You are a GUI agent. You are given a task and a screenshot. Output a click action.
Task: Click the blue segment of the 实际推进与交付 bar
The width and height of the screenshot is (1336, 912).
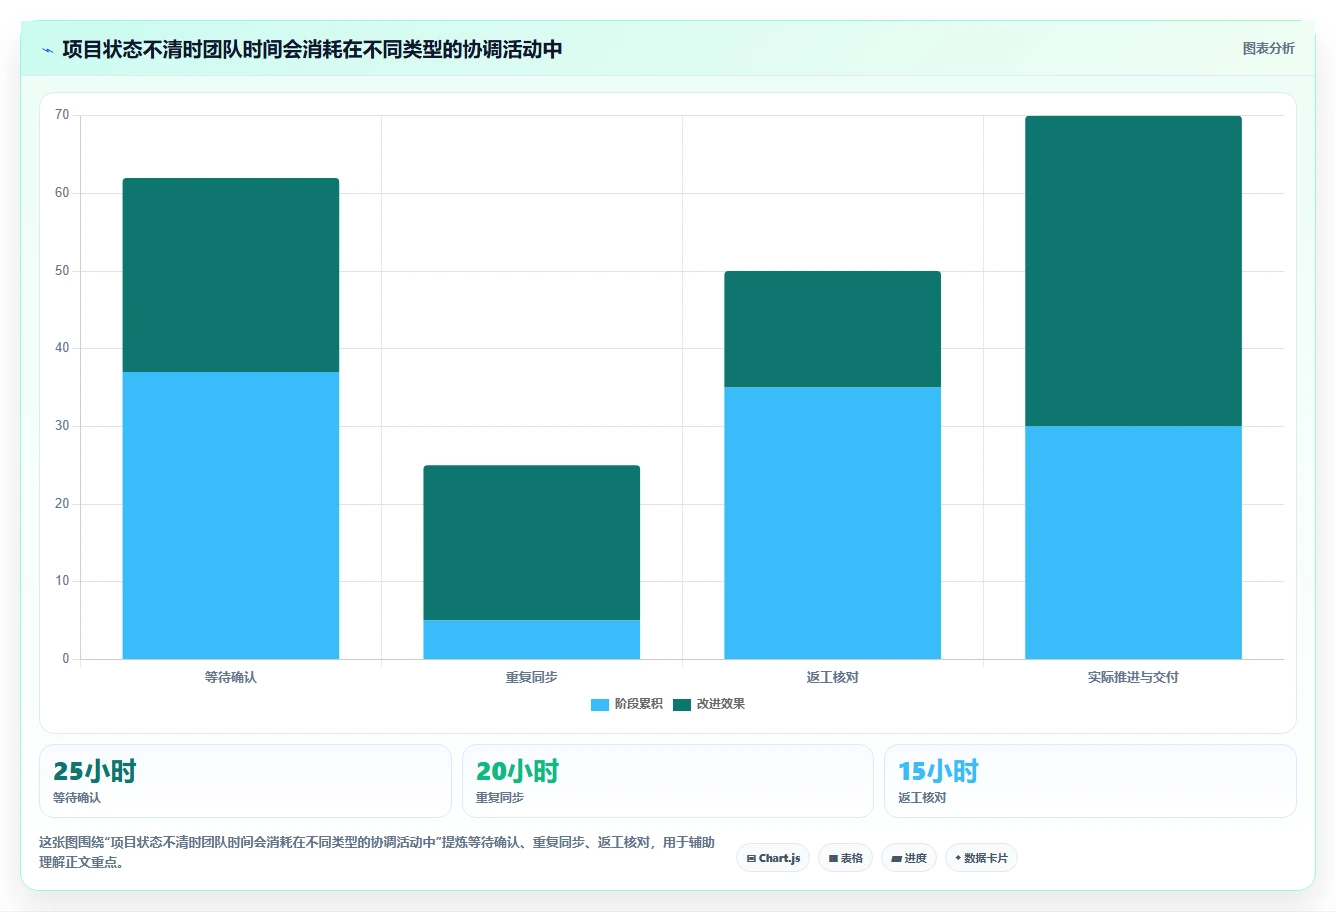1134,542
